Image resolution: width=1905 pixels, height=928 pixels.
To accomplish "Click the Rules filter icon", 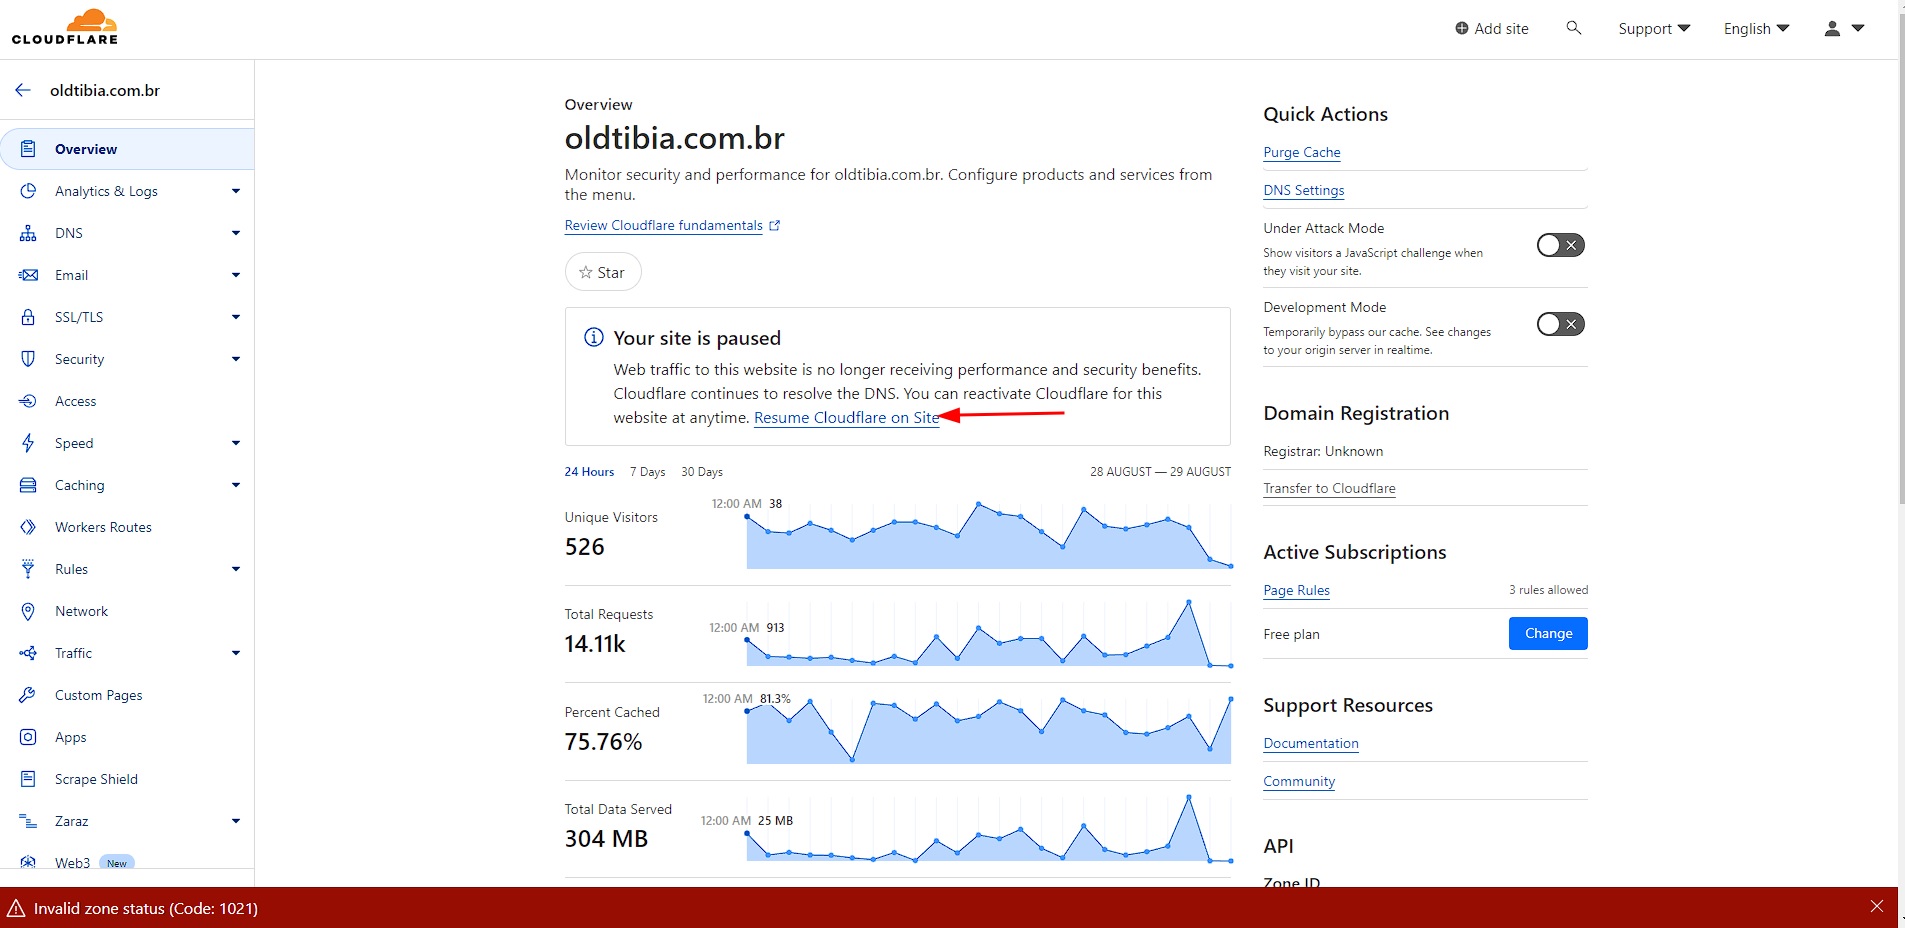I will pyautogui.click(x=28, y=569).
